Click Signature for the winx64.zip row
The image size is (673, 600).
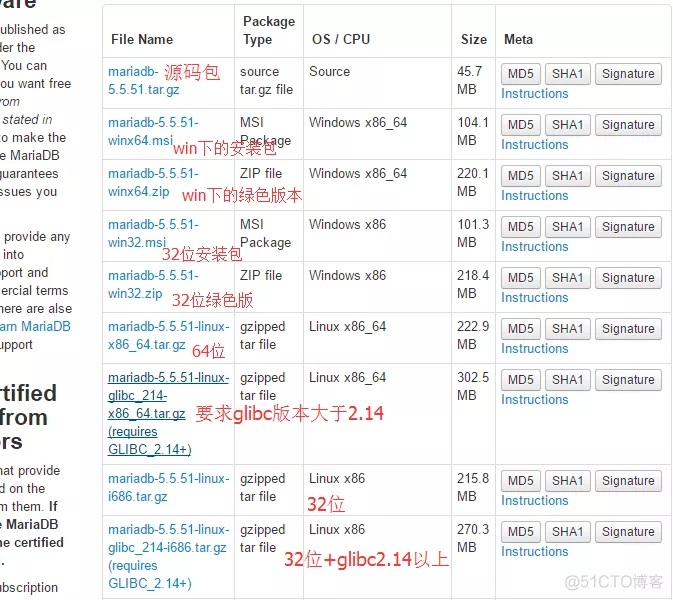[628, 176]
